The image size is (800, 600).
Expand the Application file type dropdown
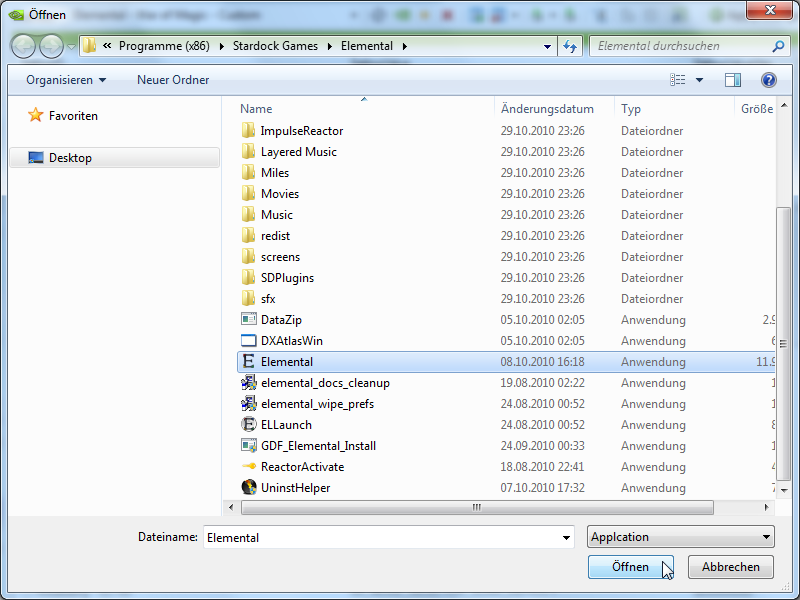tap(681, 537)
